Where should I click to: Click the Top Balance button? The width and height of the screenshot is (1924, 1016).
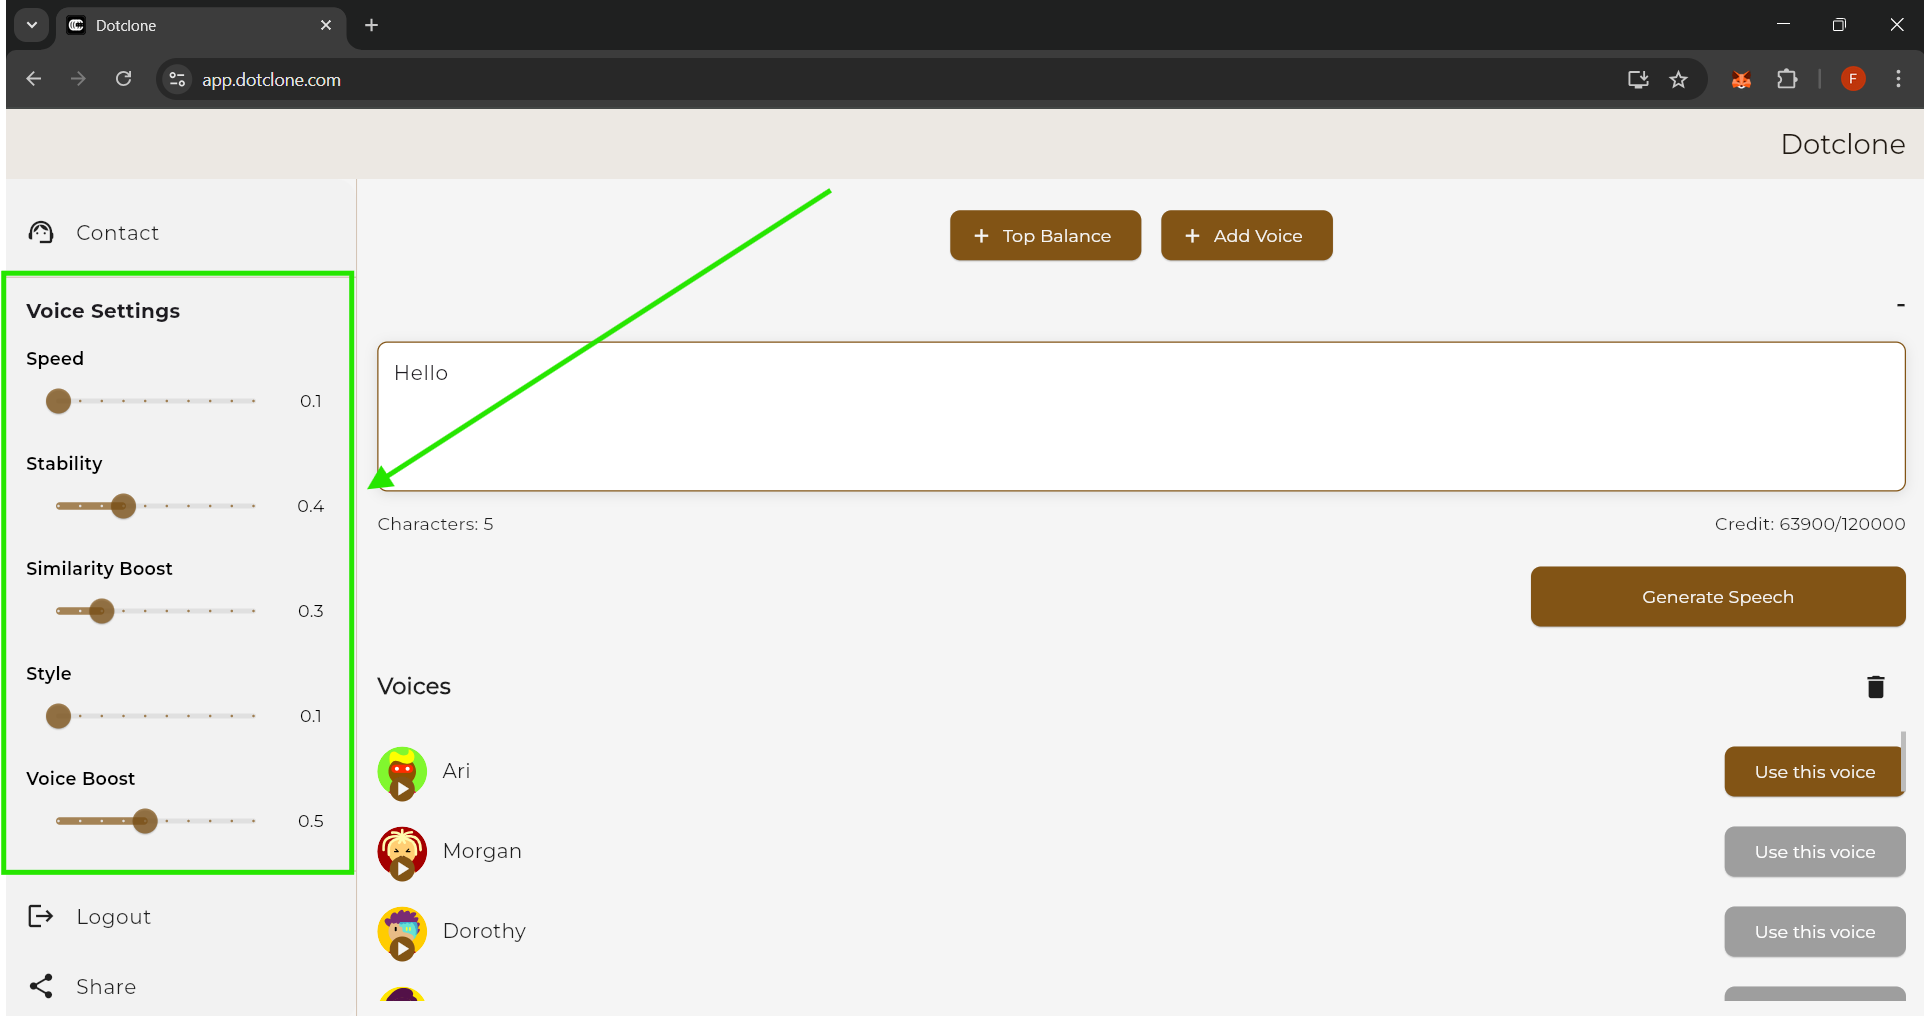click(1045, 236)
